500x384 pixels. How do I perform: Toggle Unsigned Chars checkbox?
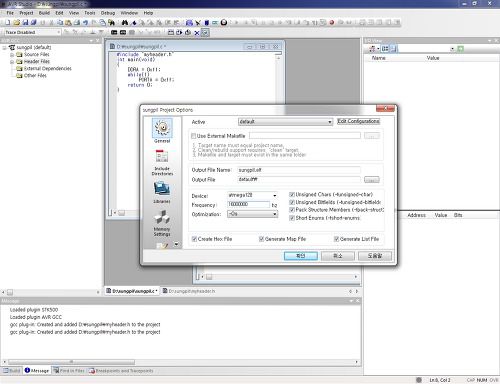coord(292,194)
